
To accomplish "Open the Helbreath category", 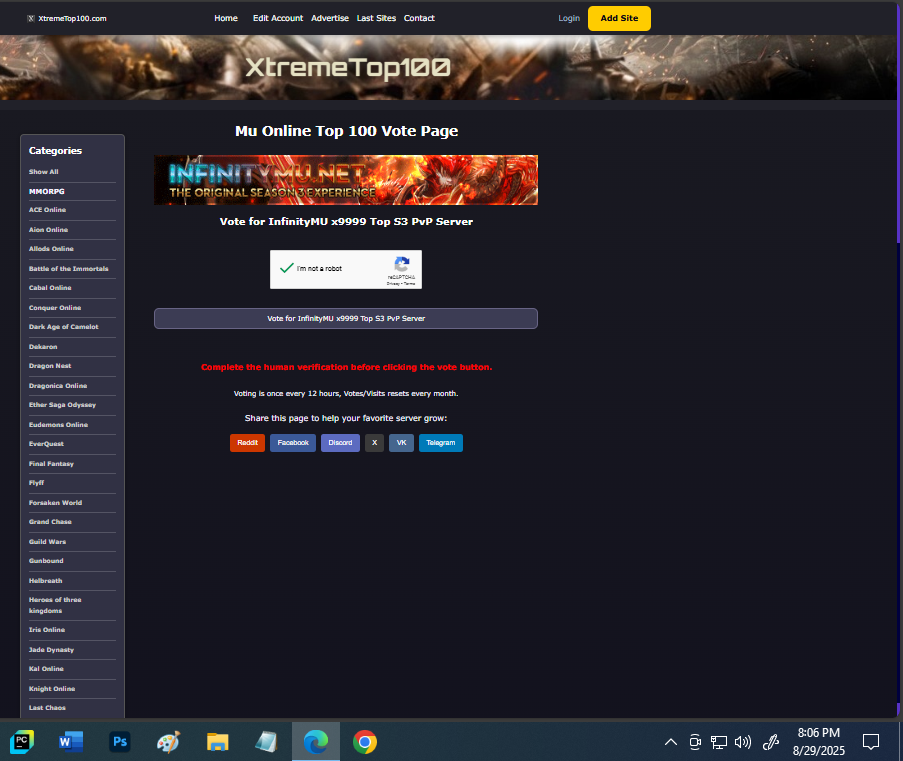I will tap(45, 581).
